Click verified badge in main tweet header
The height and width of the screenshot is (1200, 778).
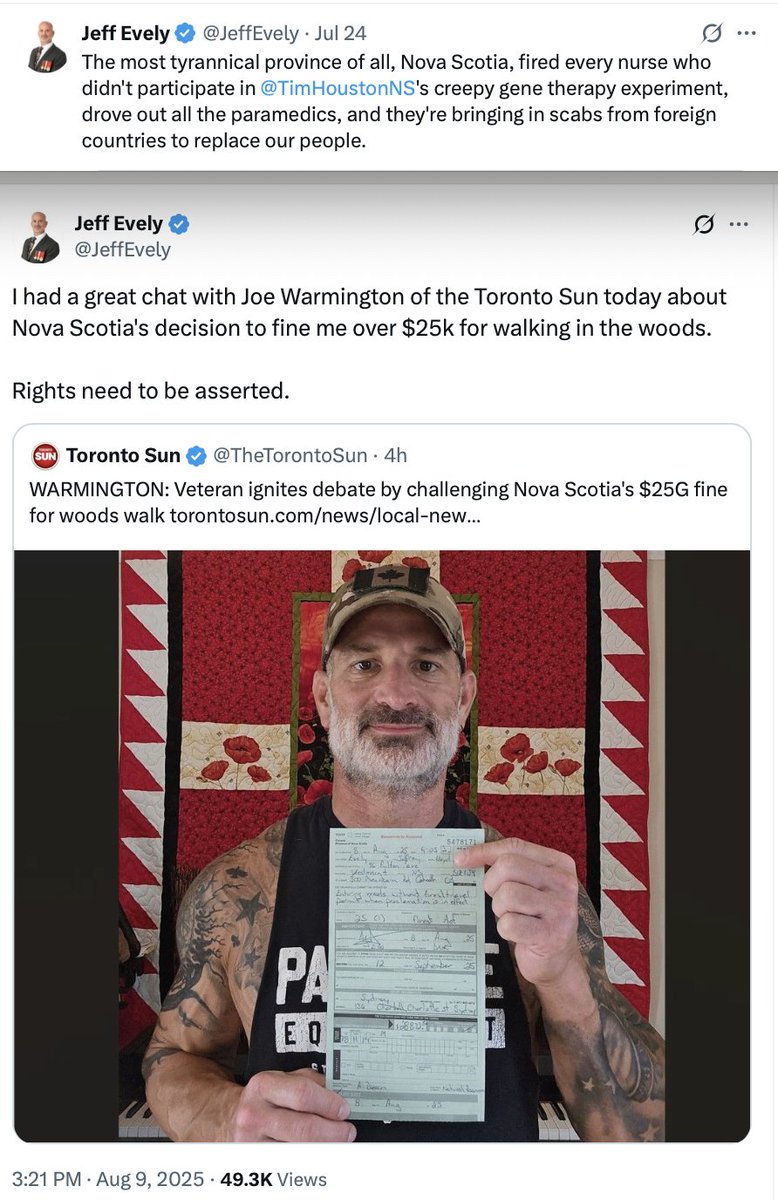pos(179,224)
